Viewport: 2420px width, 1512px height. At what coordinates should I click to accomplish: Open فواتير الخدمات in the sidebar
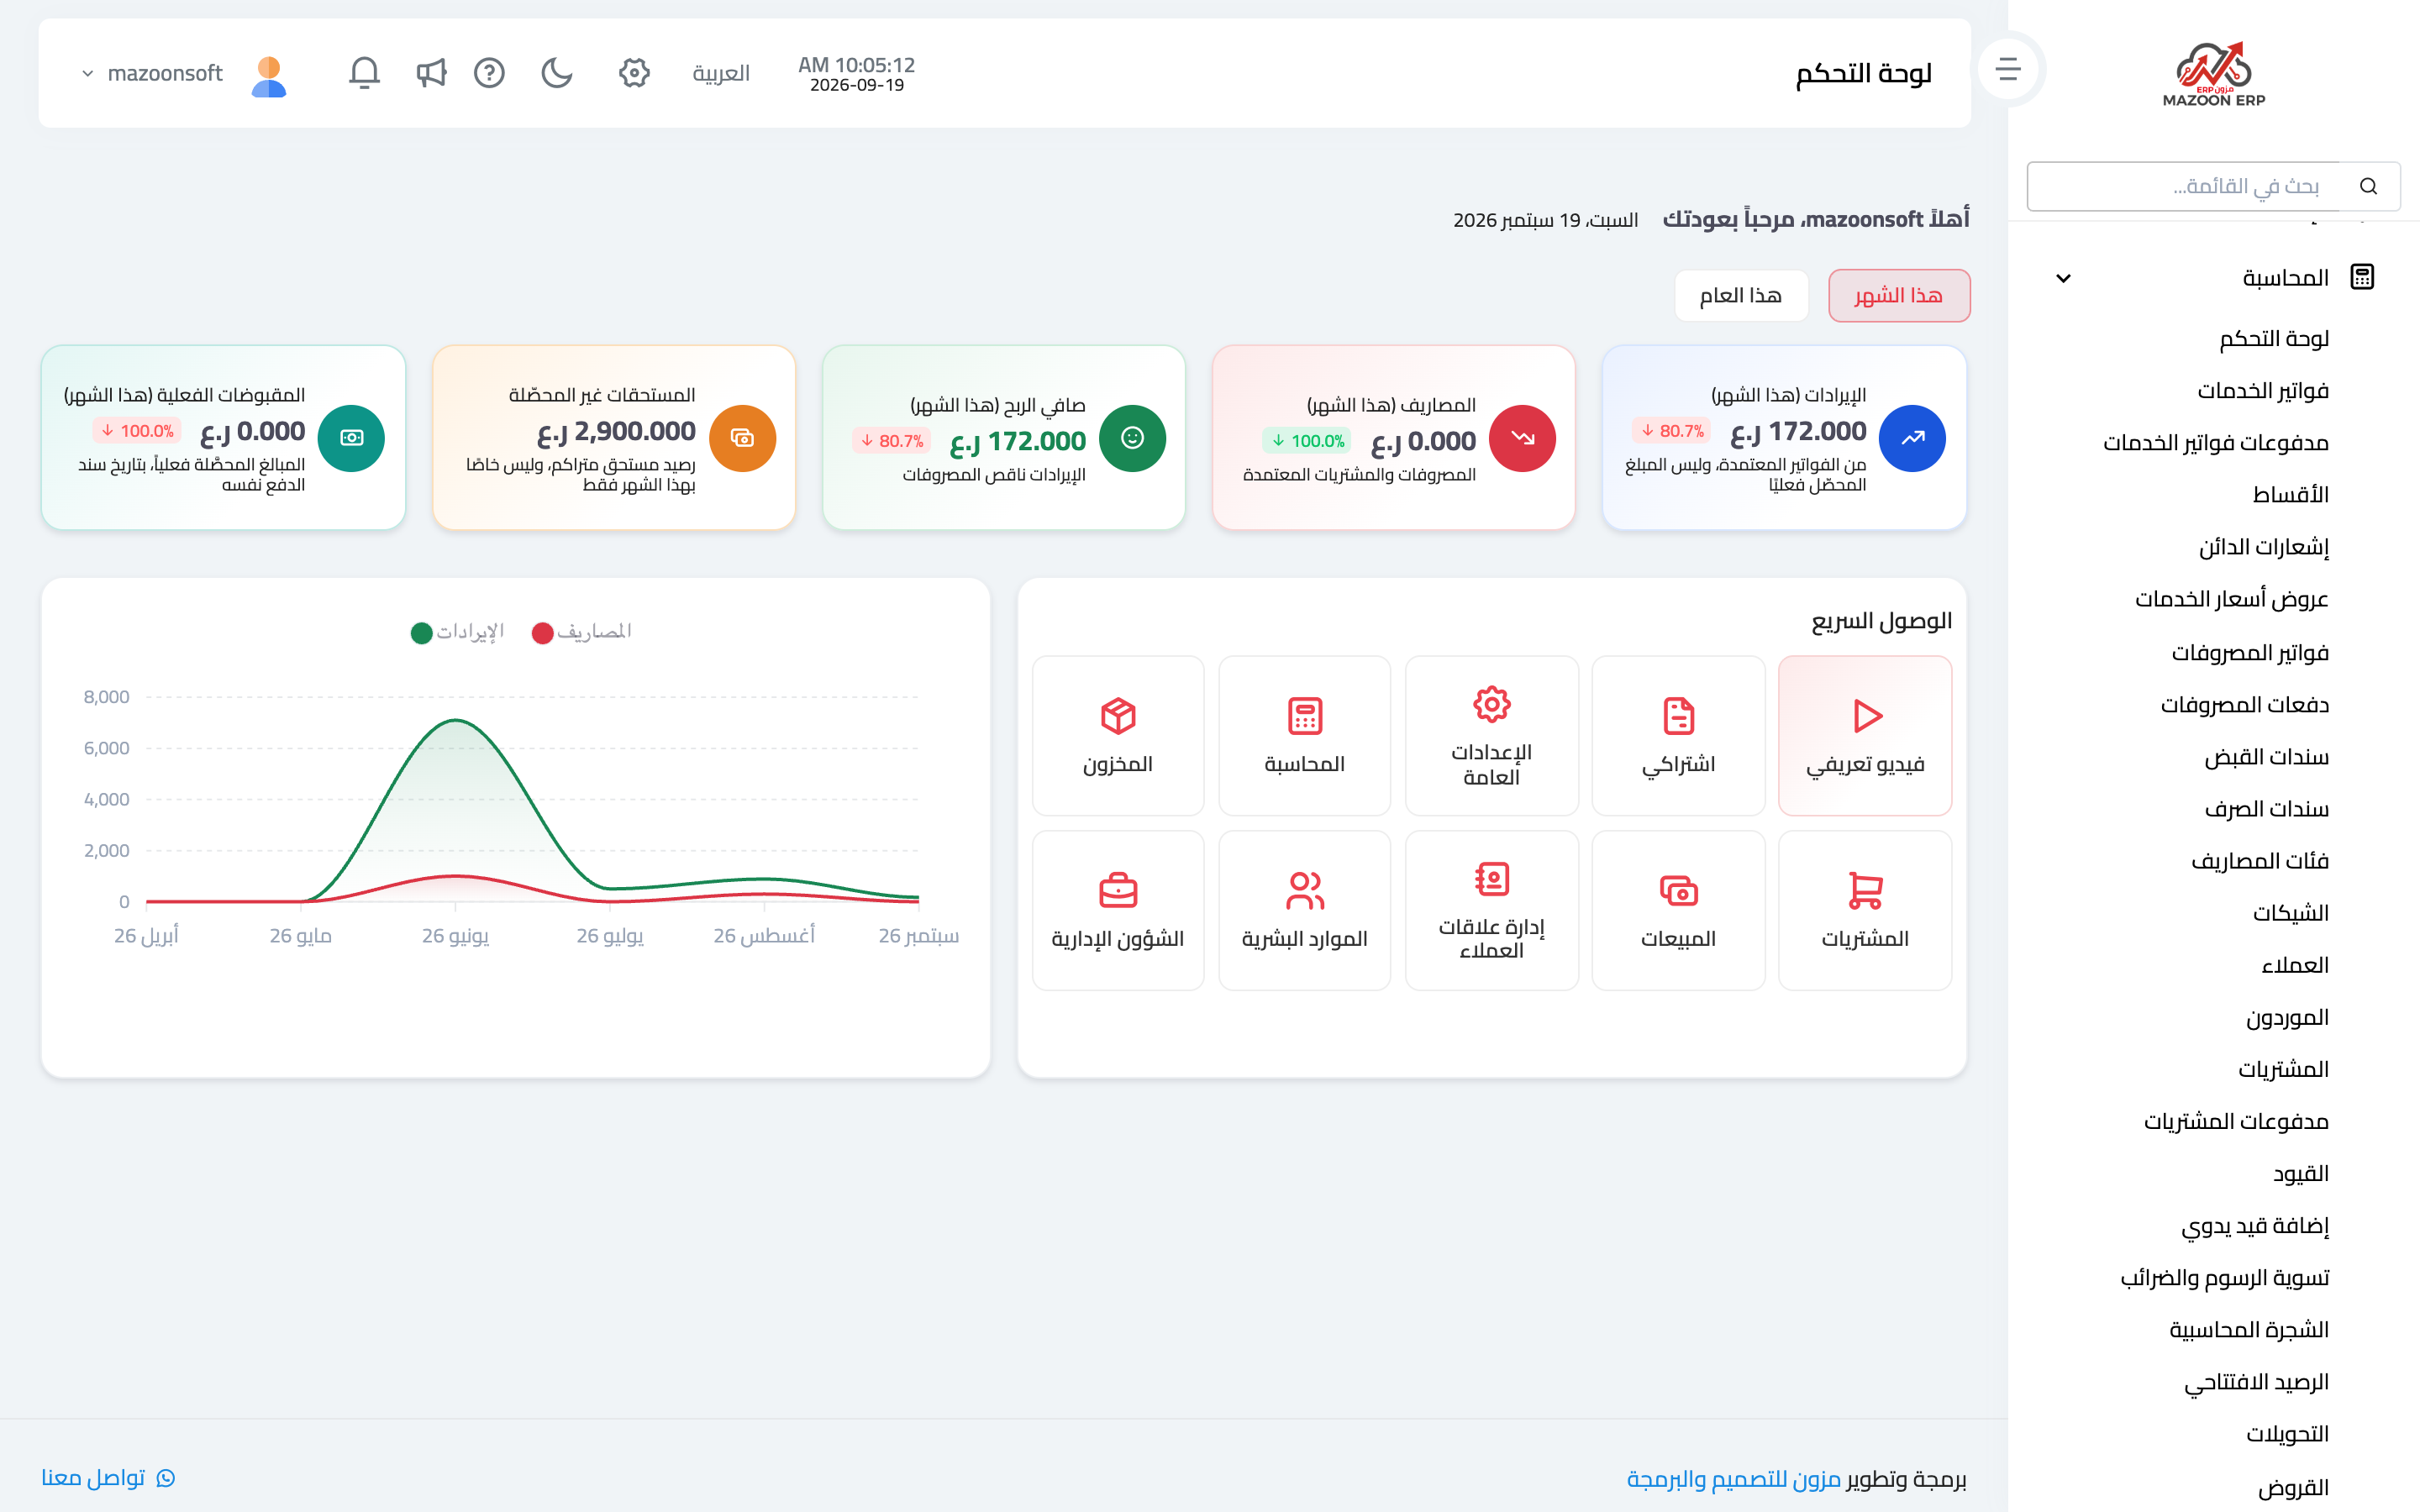(2262, 391)
